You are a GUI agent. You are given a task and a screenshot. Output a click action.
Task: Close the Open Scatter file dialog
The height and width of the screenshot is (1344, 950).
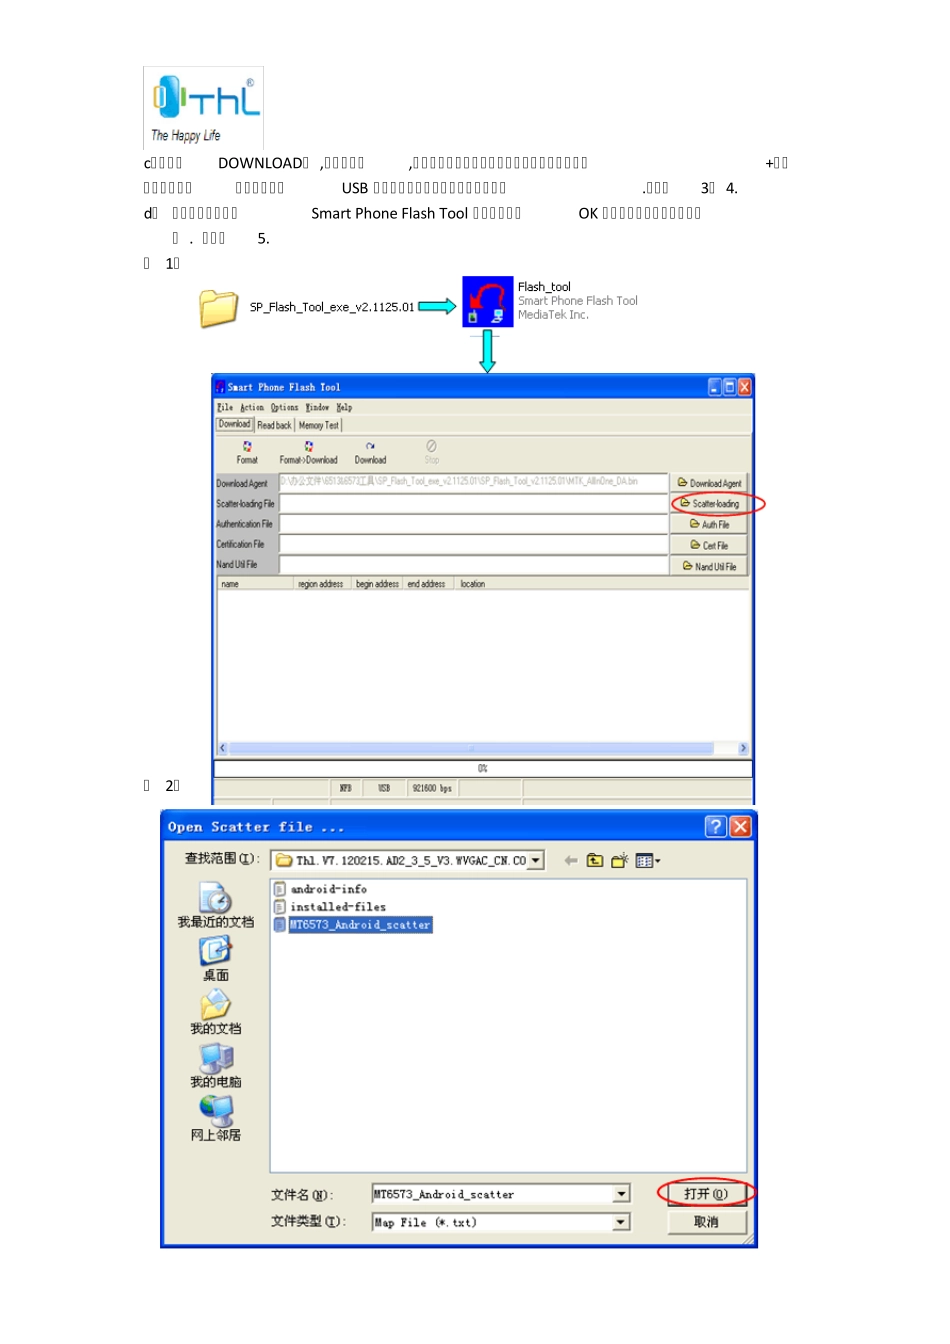pos(740,826)
